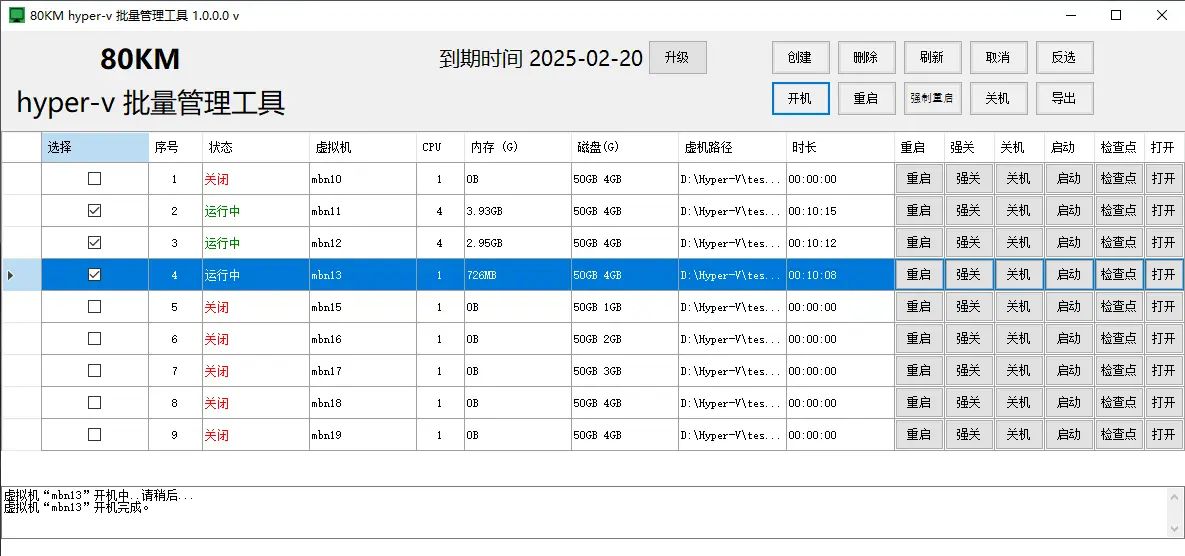Click the 升级 upgrade button
Viewport: 1185px width, 556px height.
point(678,57)
